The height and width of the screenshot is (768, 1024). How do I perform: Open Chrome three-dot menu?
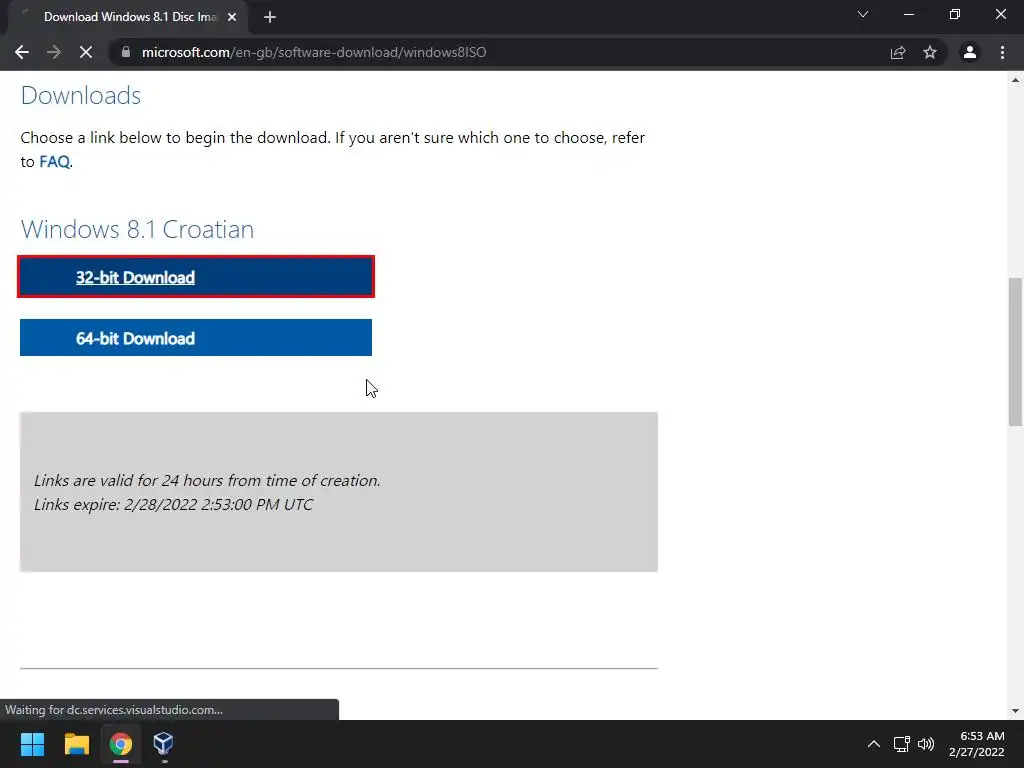point(1002,52)
